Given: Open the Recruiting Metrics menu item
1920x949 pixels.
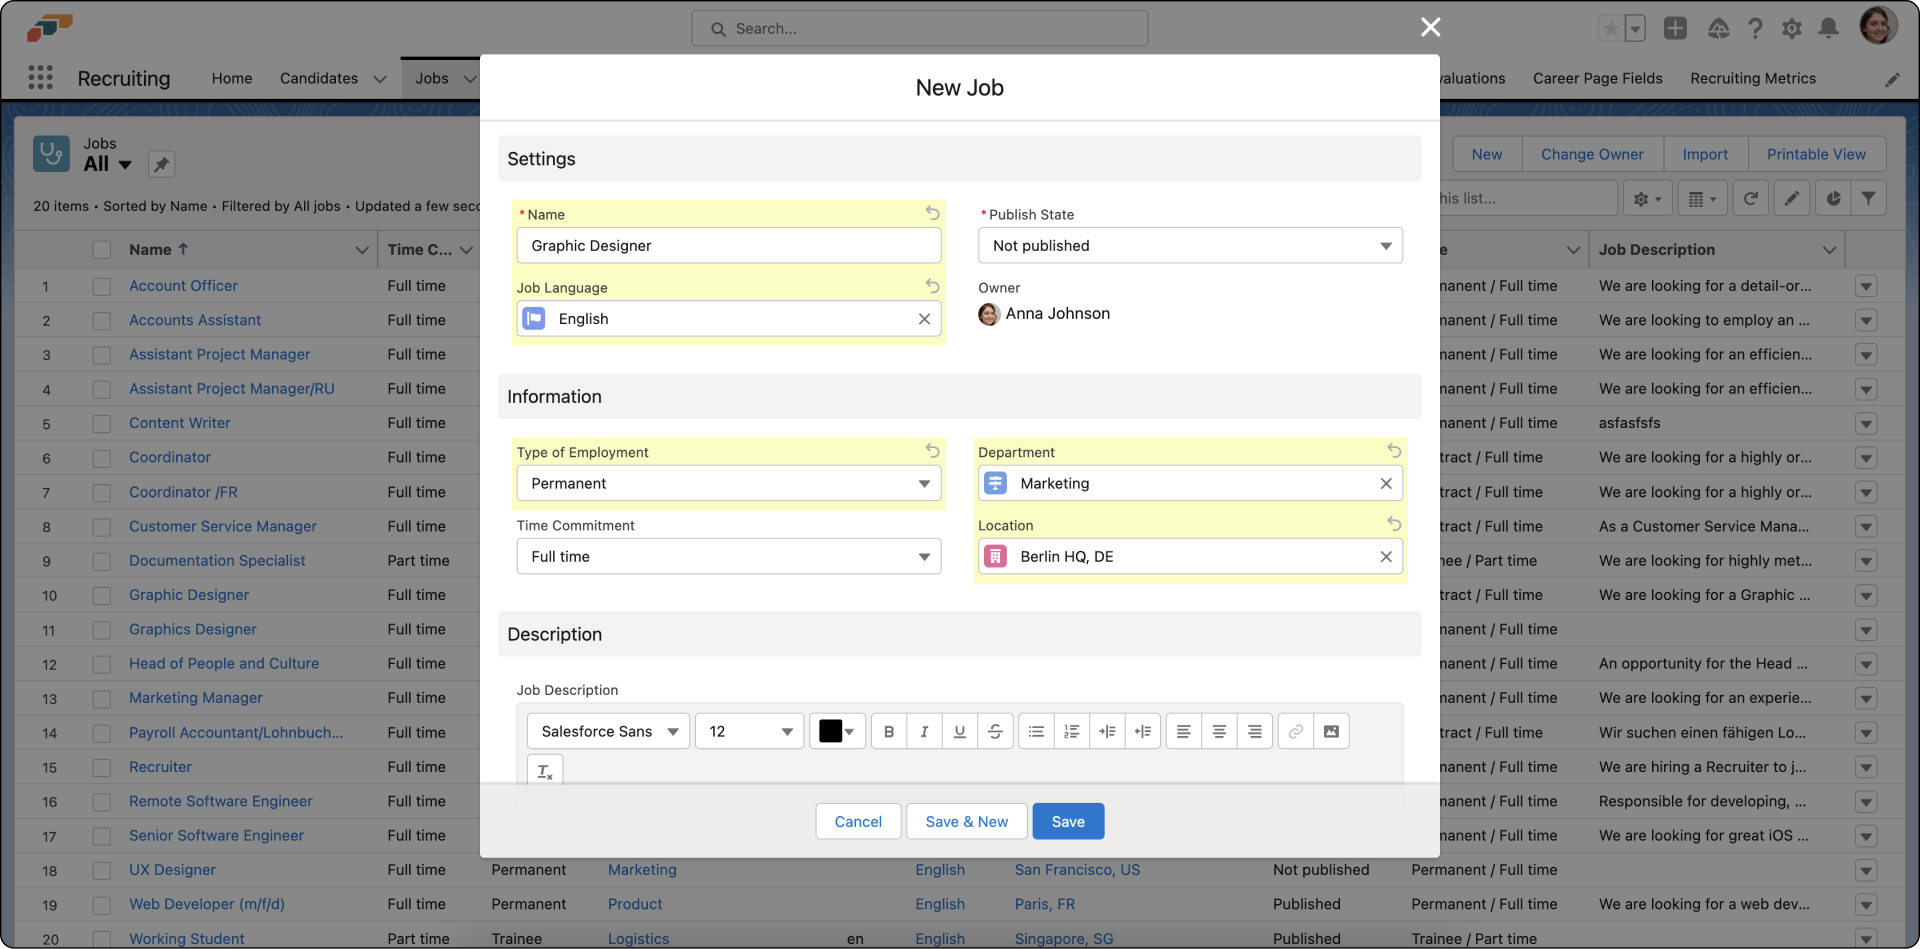Looking at the screenshot, I should click(1753, 78).
